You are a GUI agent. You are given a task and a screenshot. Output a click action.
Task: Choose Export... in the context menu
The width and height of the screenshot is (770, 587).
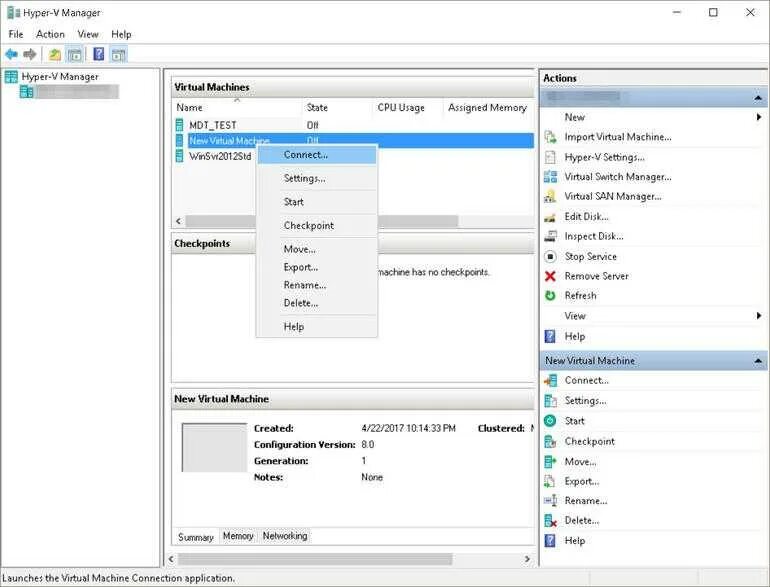click(x=317, y=267)
